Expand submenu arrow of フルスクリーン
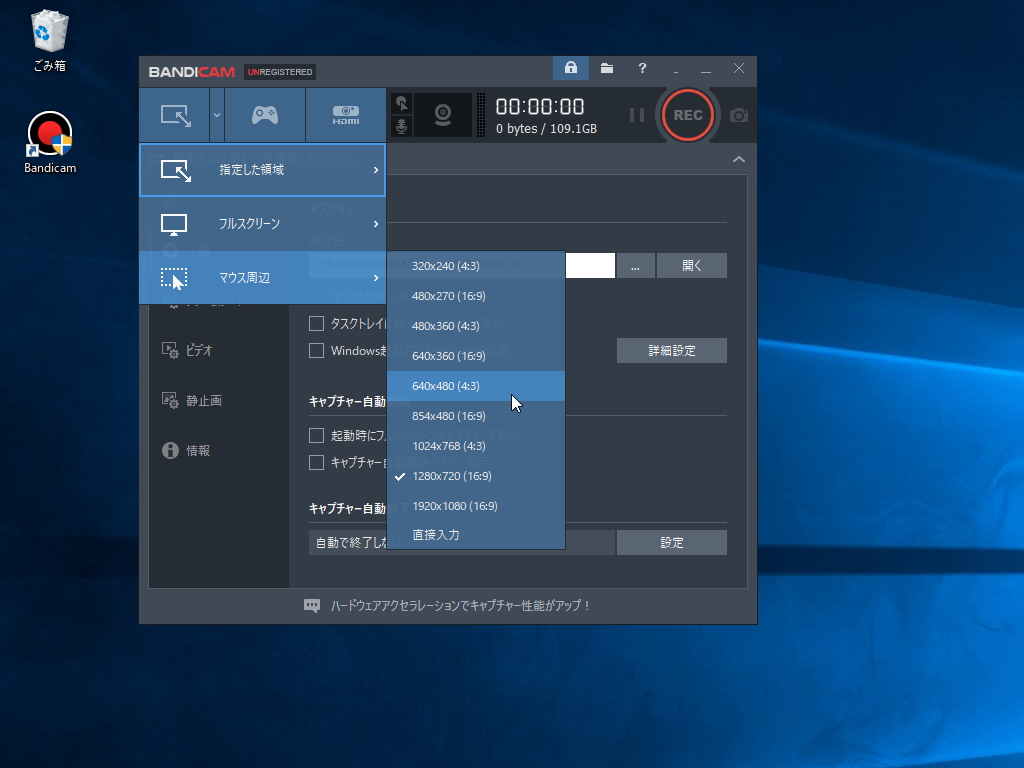Screen dimensions: 1024x768 click(376, 224)
